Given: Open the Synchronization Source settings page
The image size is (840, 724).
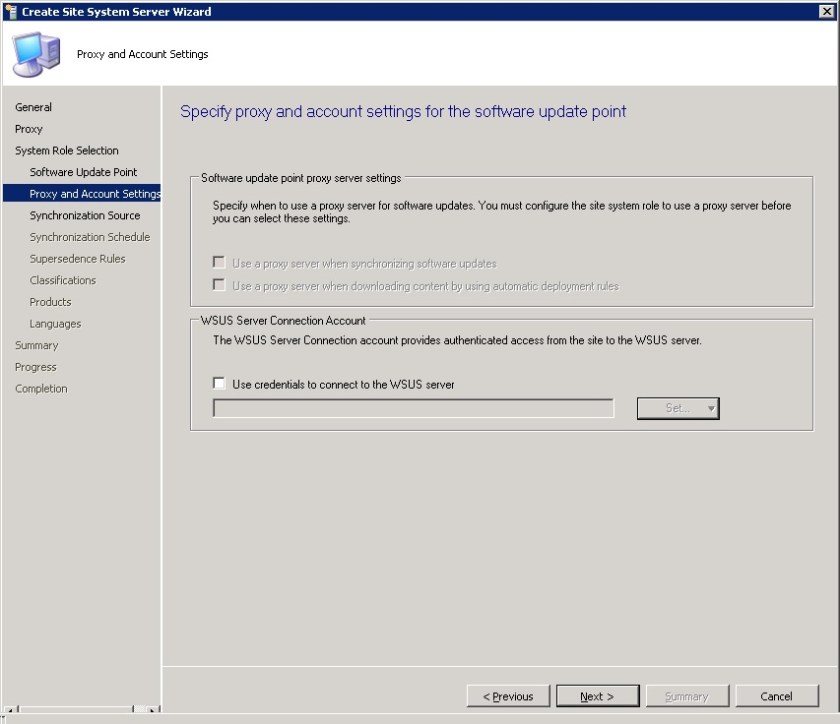Looking at the screenshot, I should click(x=85, y=215).
